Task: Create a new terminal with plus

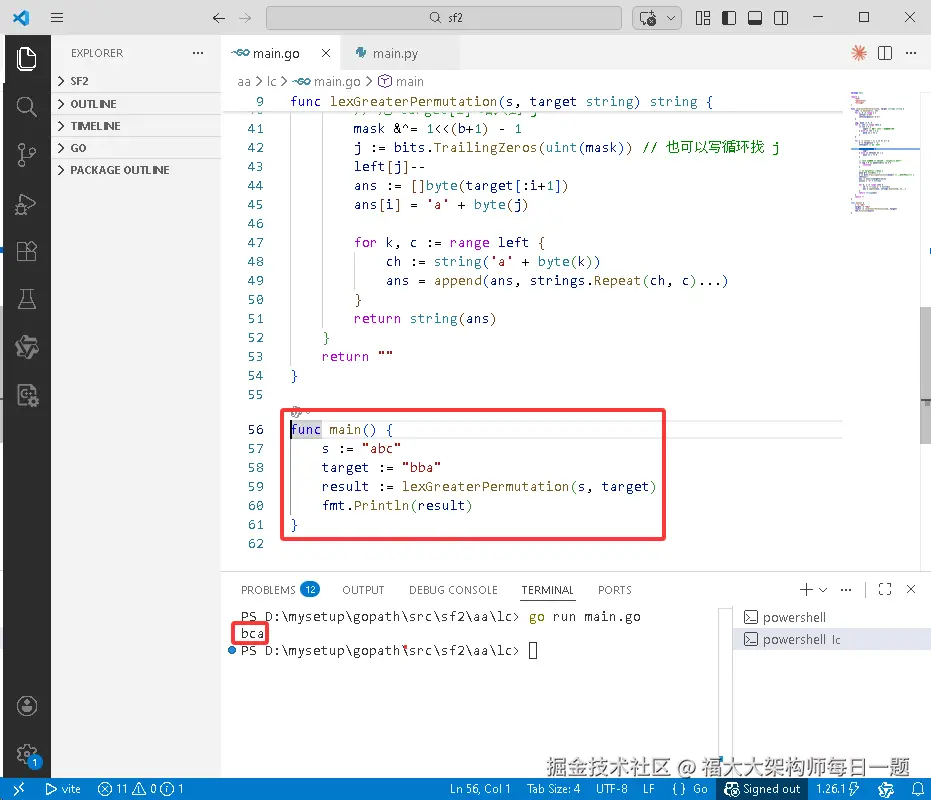Action: coord(806,589)
